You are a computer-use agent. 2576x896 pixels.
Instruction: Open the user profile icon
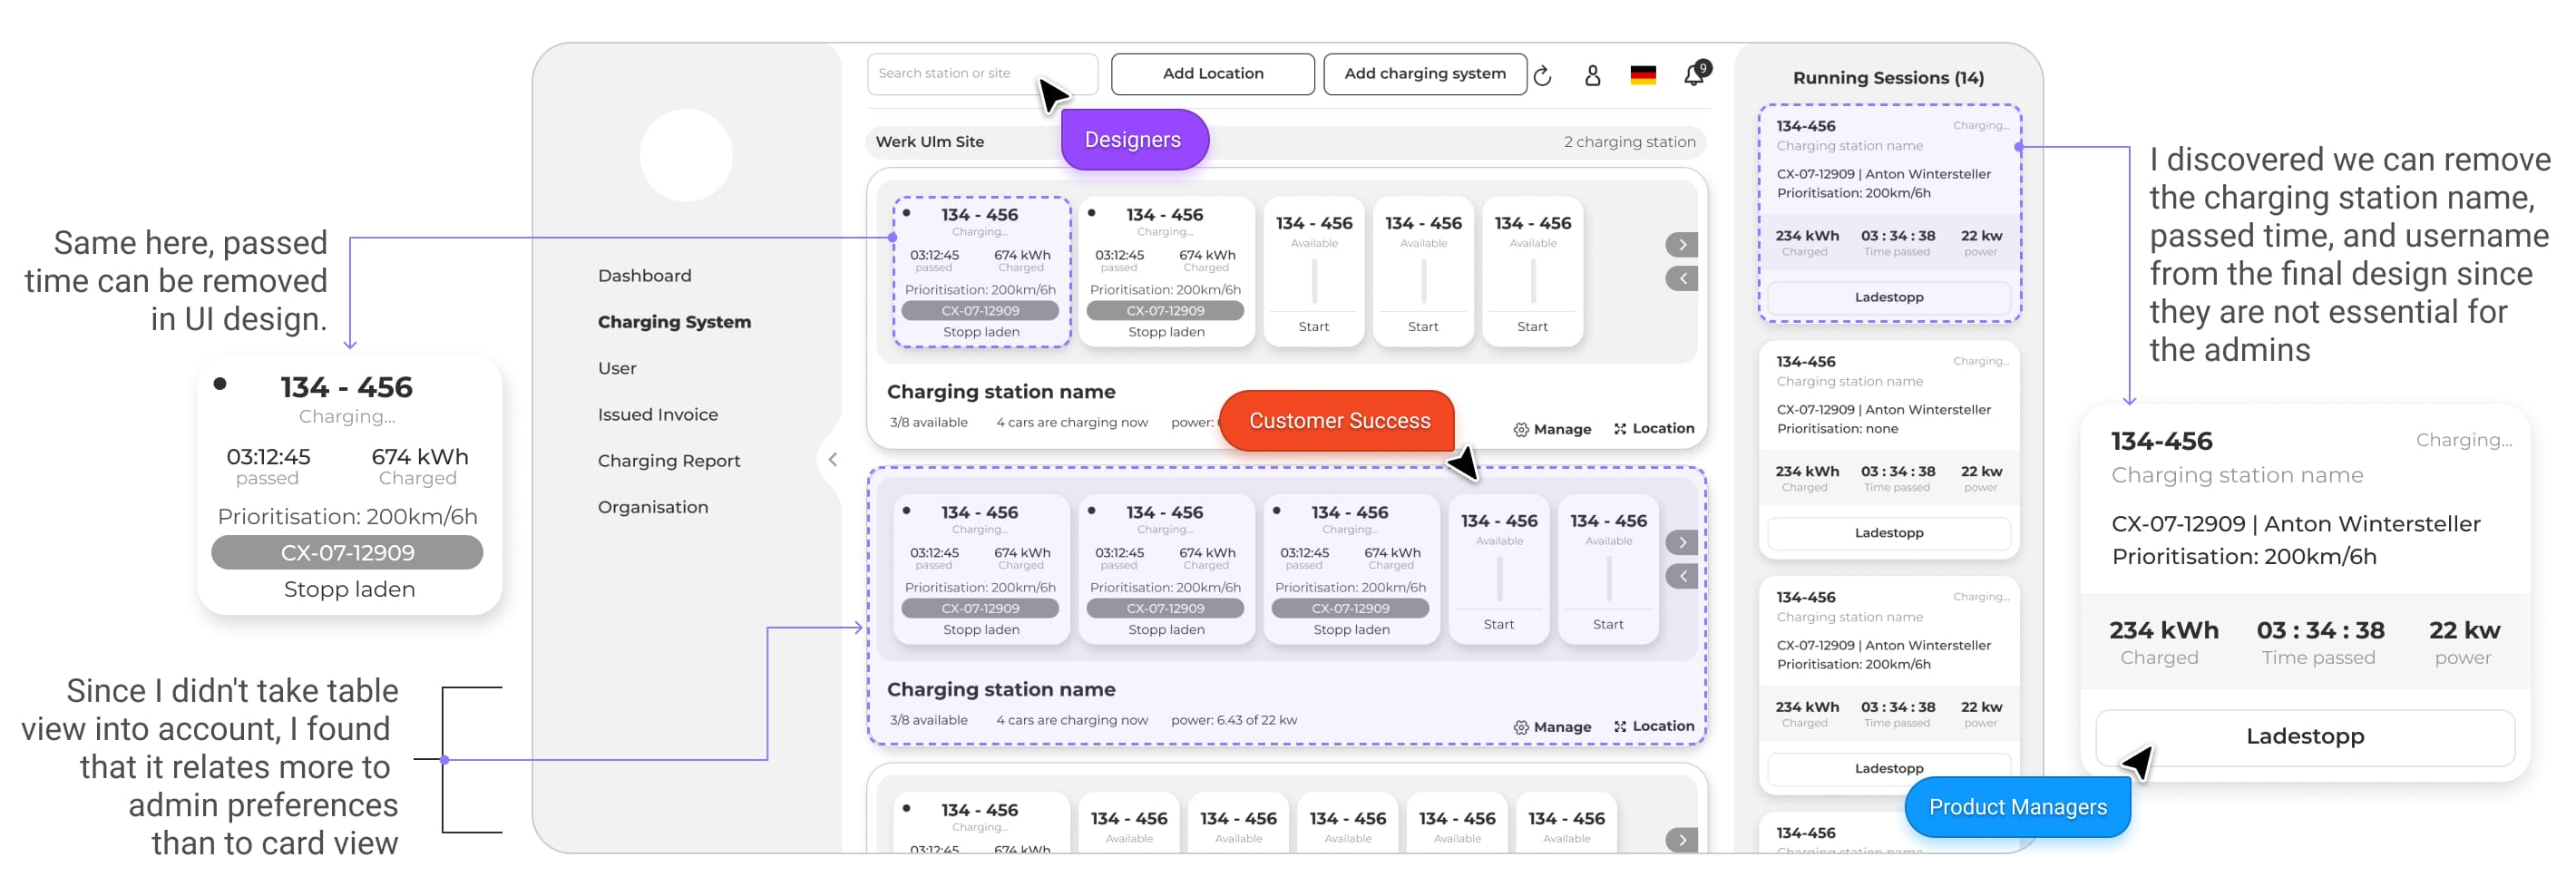coord(1592,75)
